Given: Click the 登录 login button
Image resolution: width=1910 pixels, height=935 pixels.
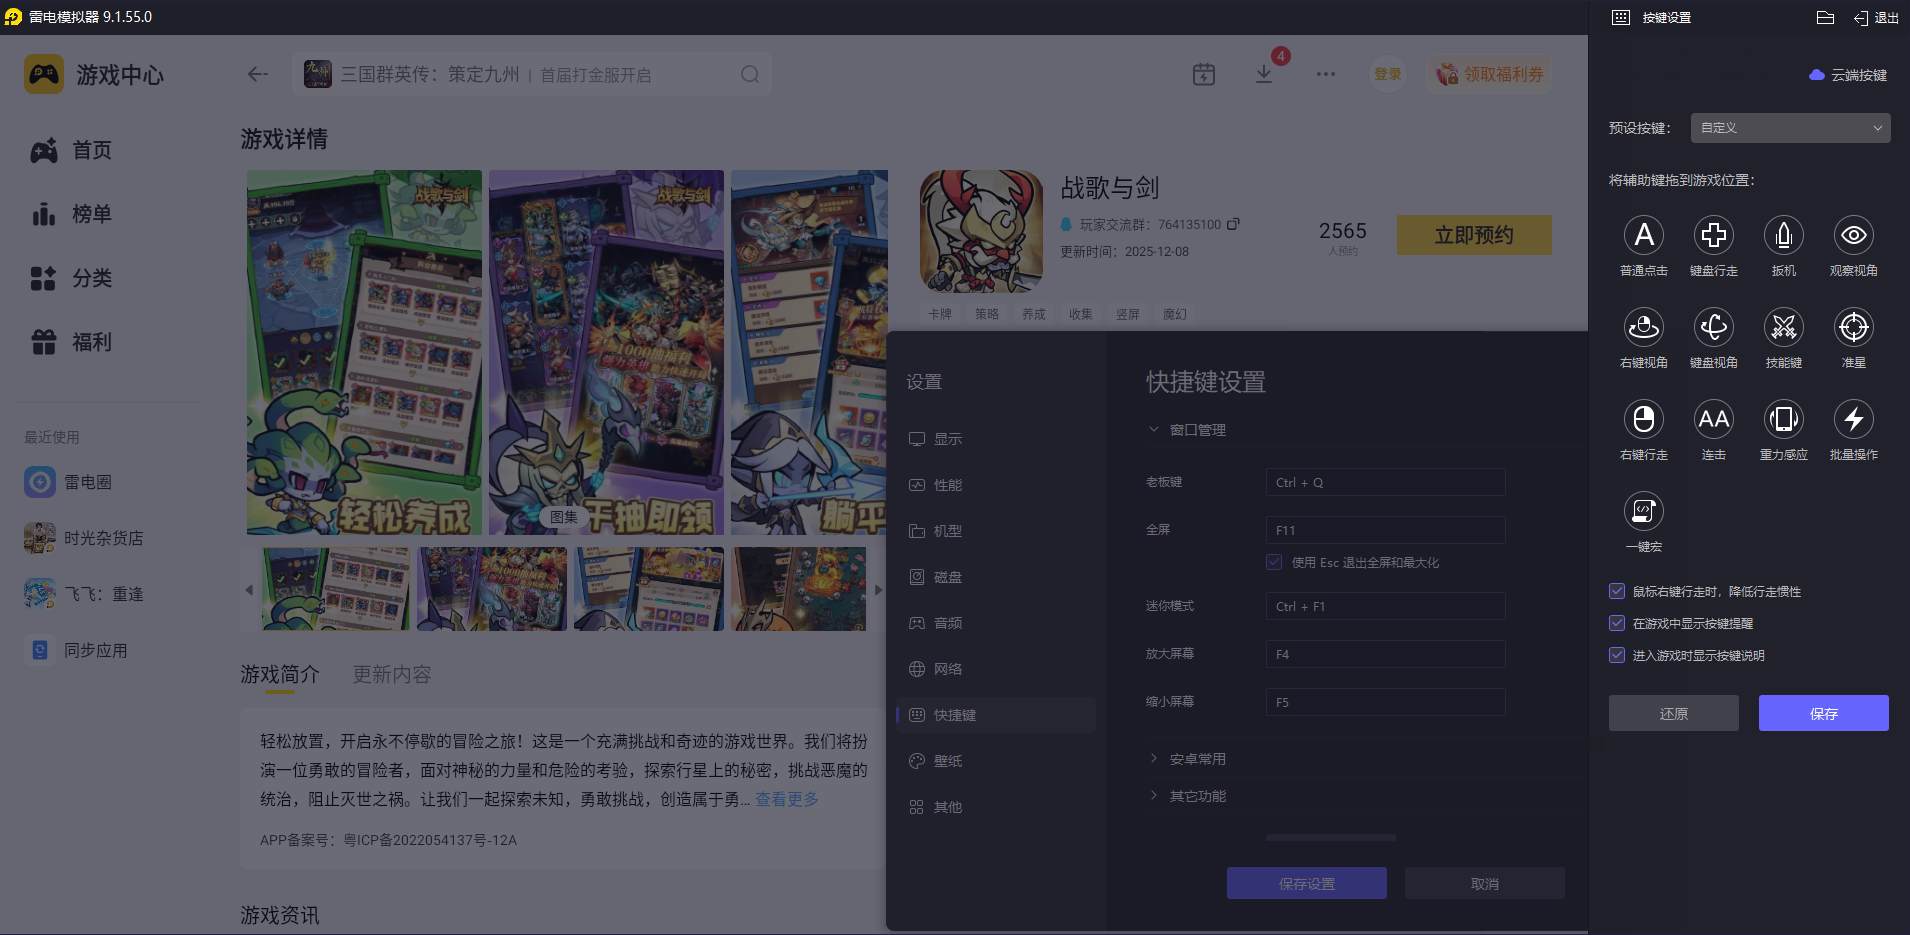Looking at the screenshot, I should (1387, 74).
